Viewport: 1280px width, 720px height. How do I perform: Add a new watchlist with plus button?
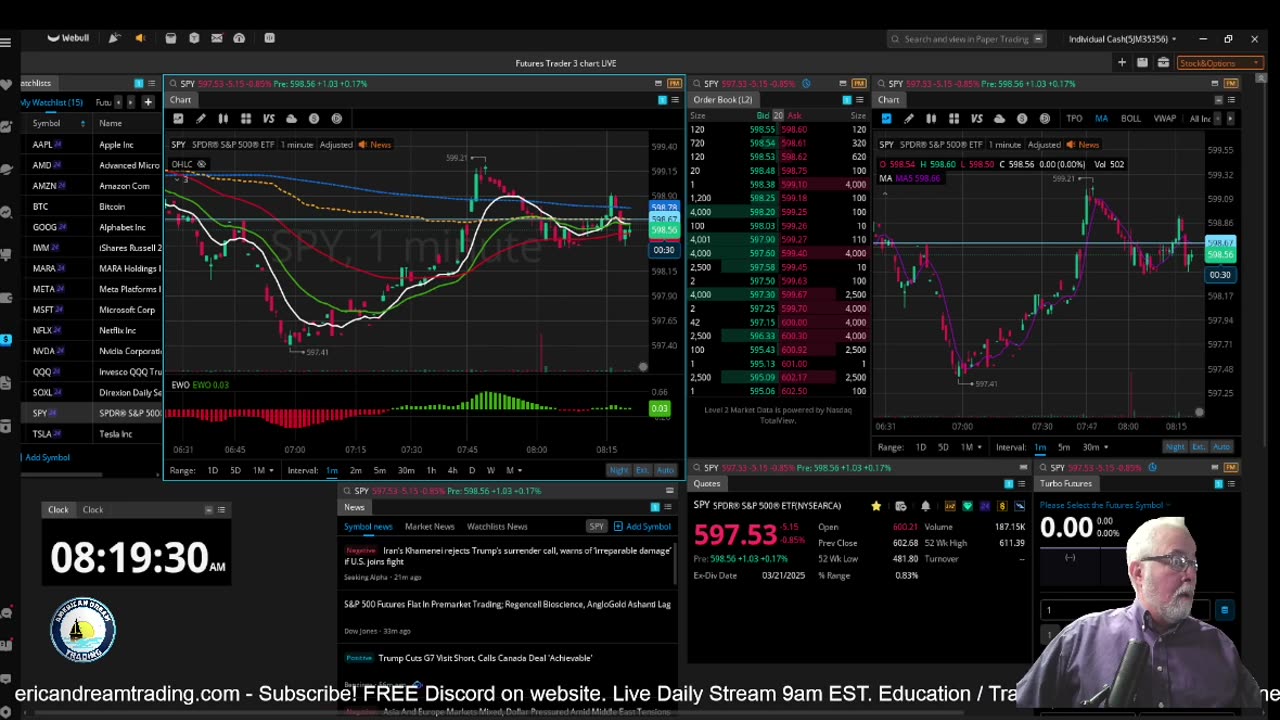[148, 102]
